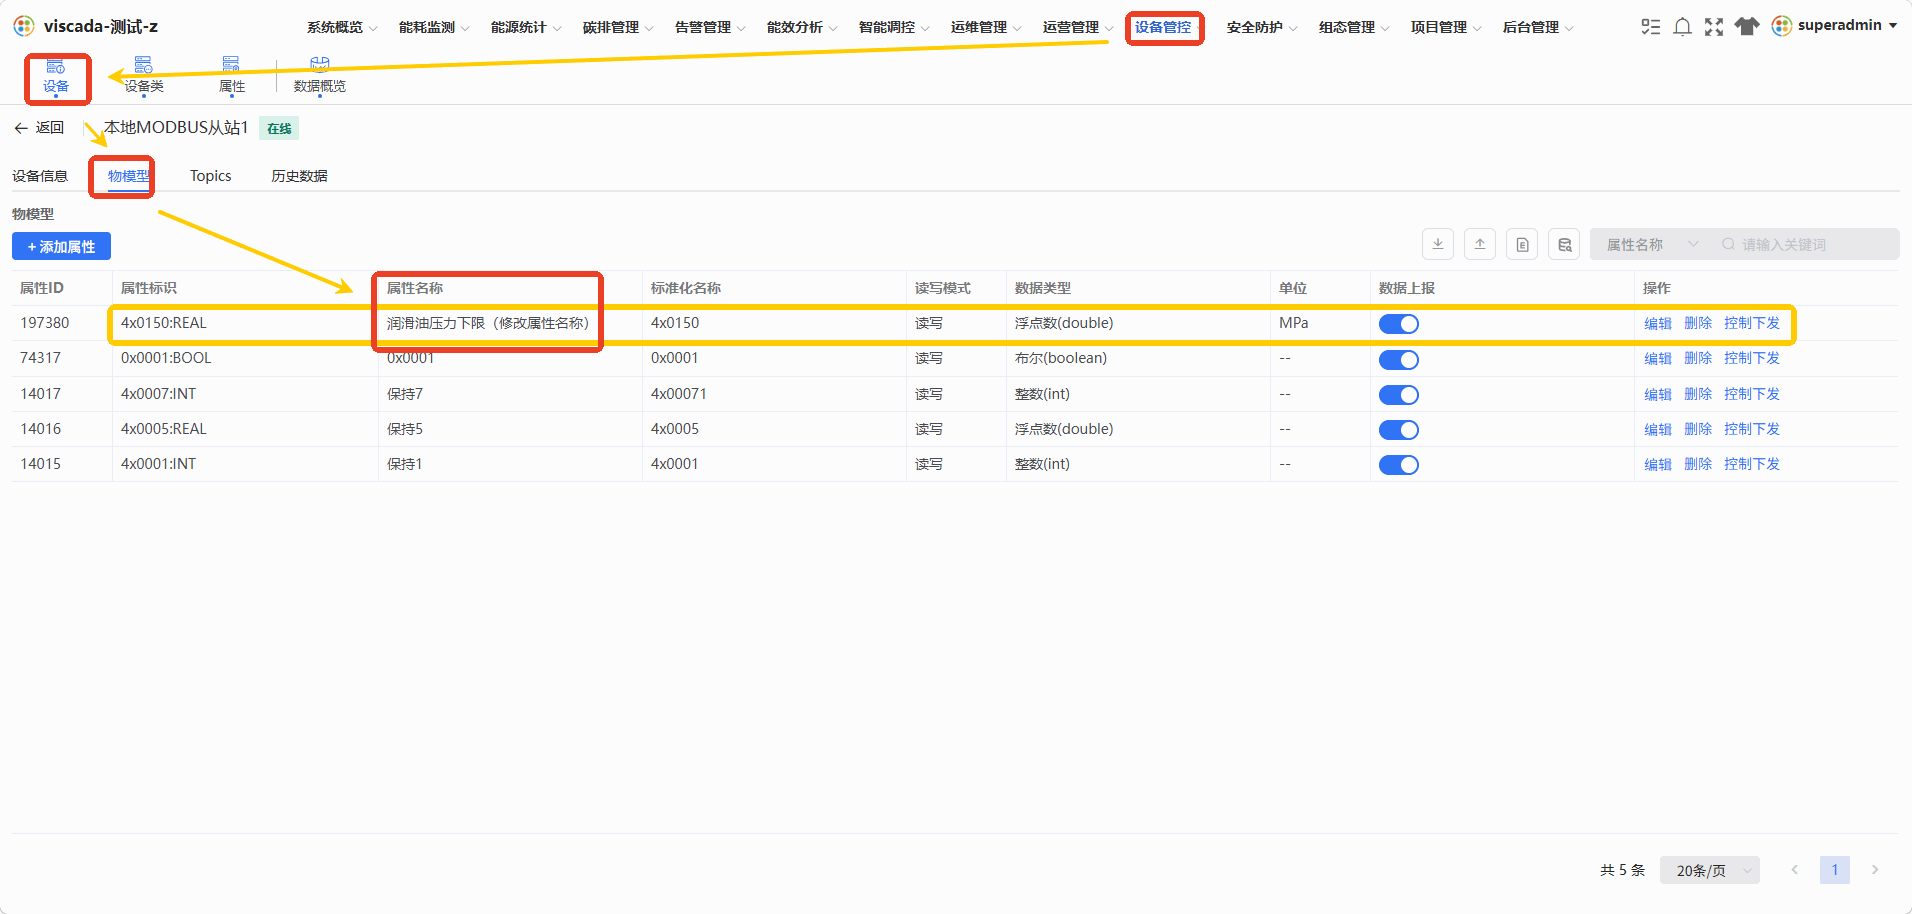Open the 20条/页 page size dropdown
1912x914 pixels.
pos(1710,870)
